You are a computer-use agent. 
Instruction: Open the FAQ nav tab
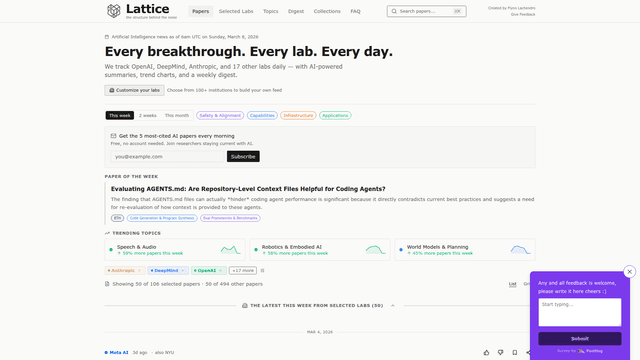[x=356, y=11]
